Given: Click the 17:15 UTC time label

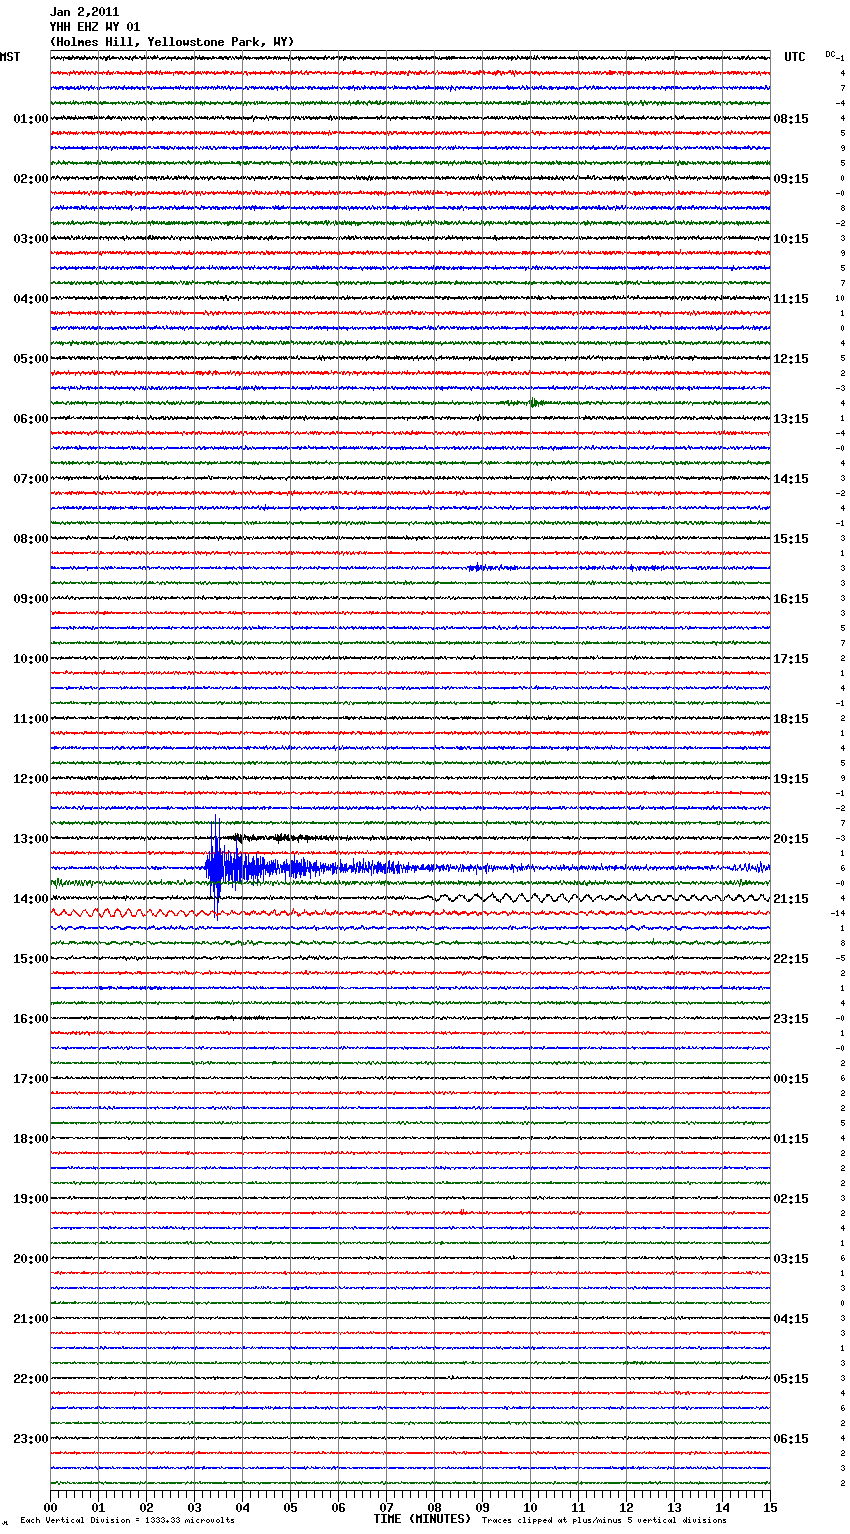Looking at the screenshot, I should [791, 659].
